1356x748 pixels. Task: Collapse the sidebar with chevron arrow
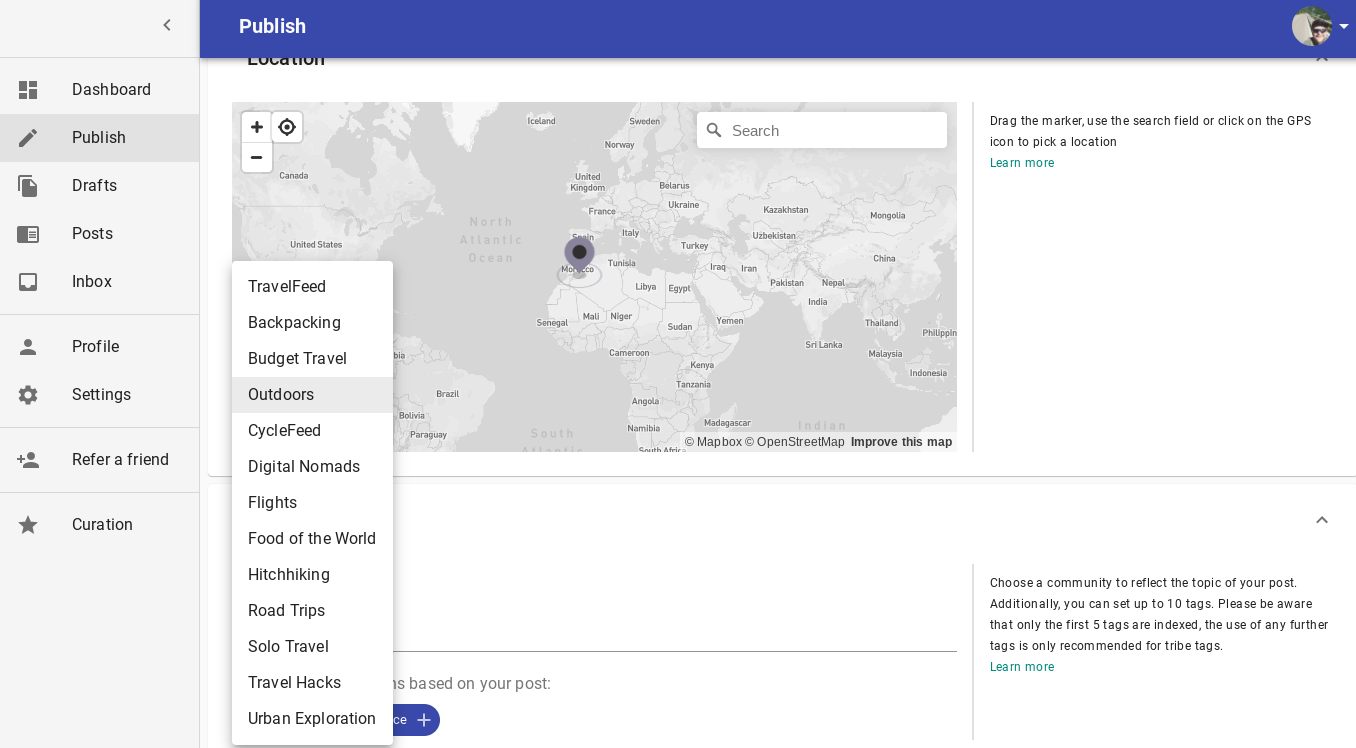click(167, 26)
